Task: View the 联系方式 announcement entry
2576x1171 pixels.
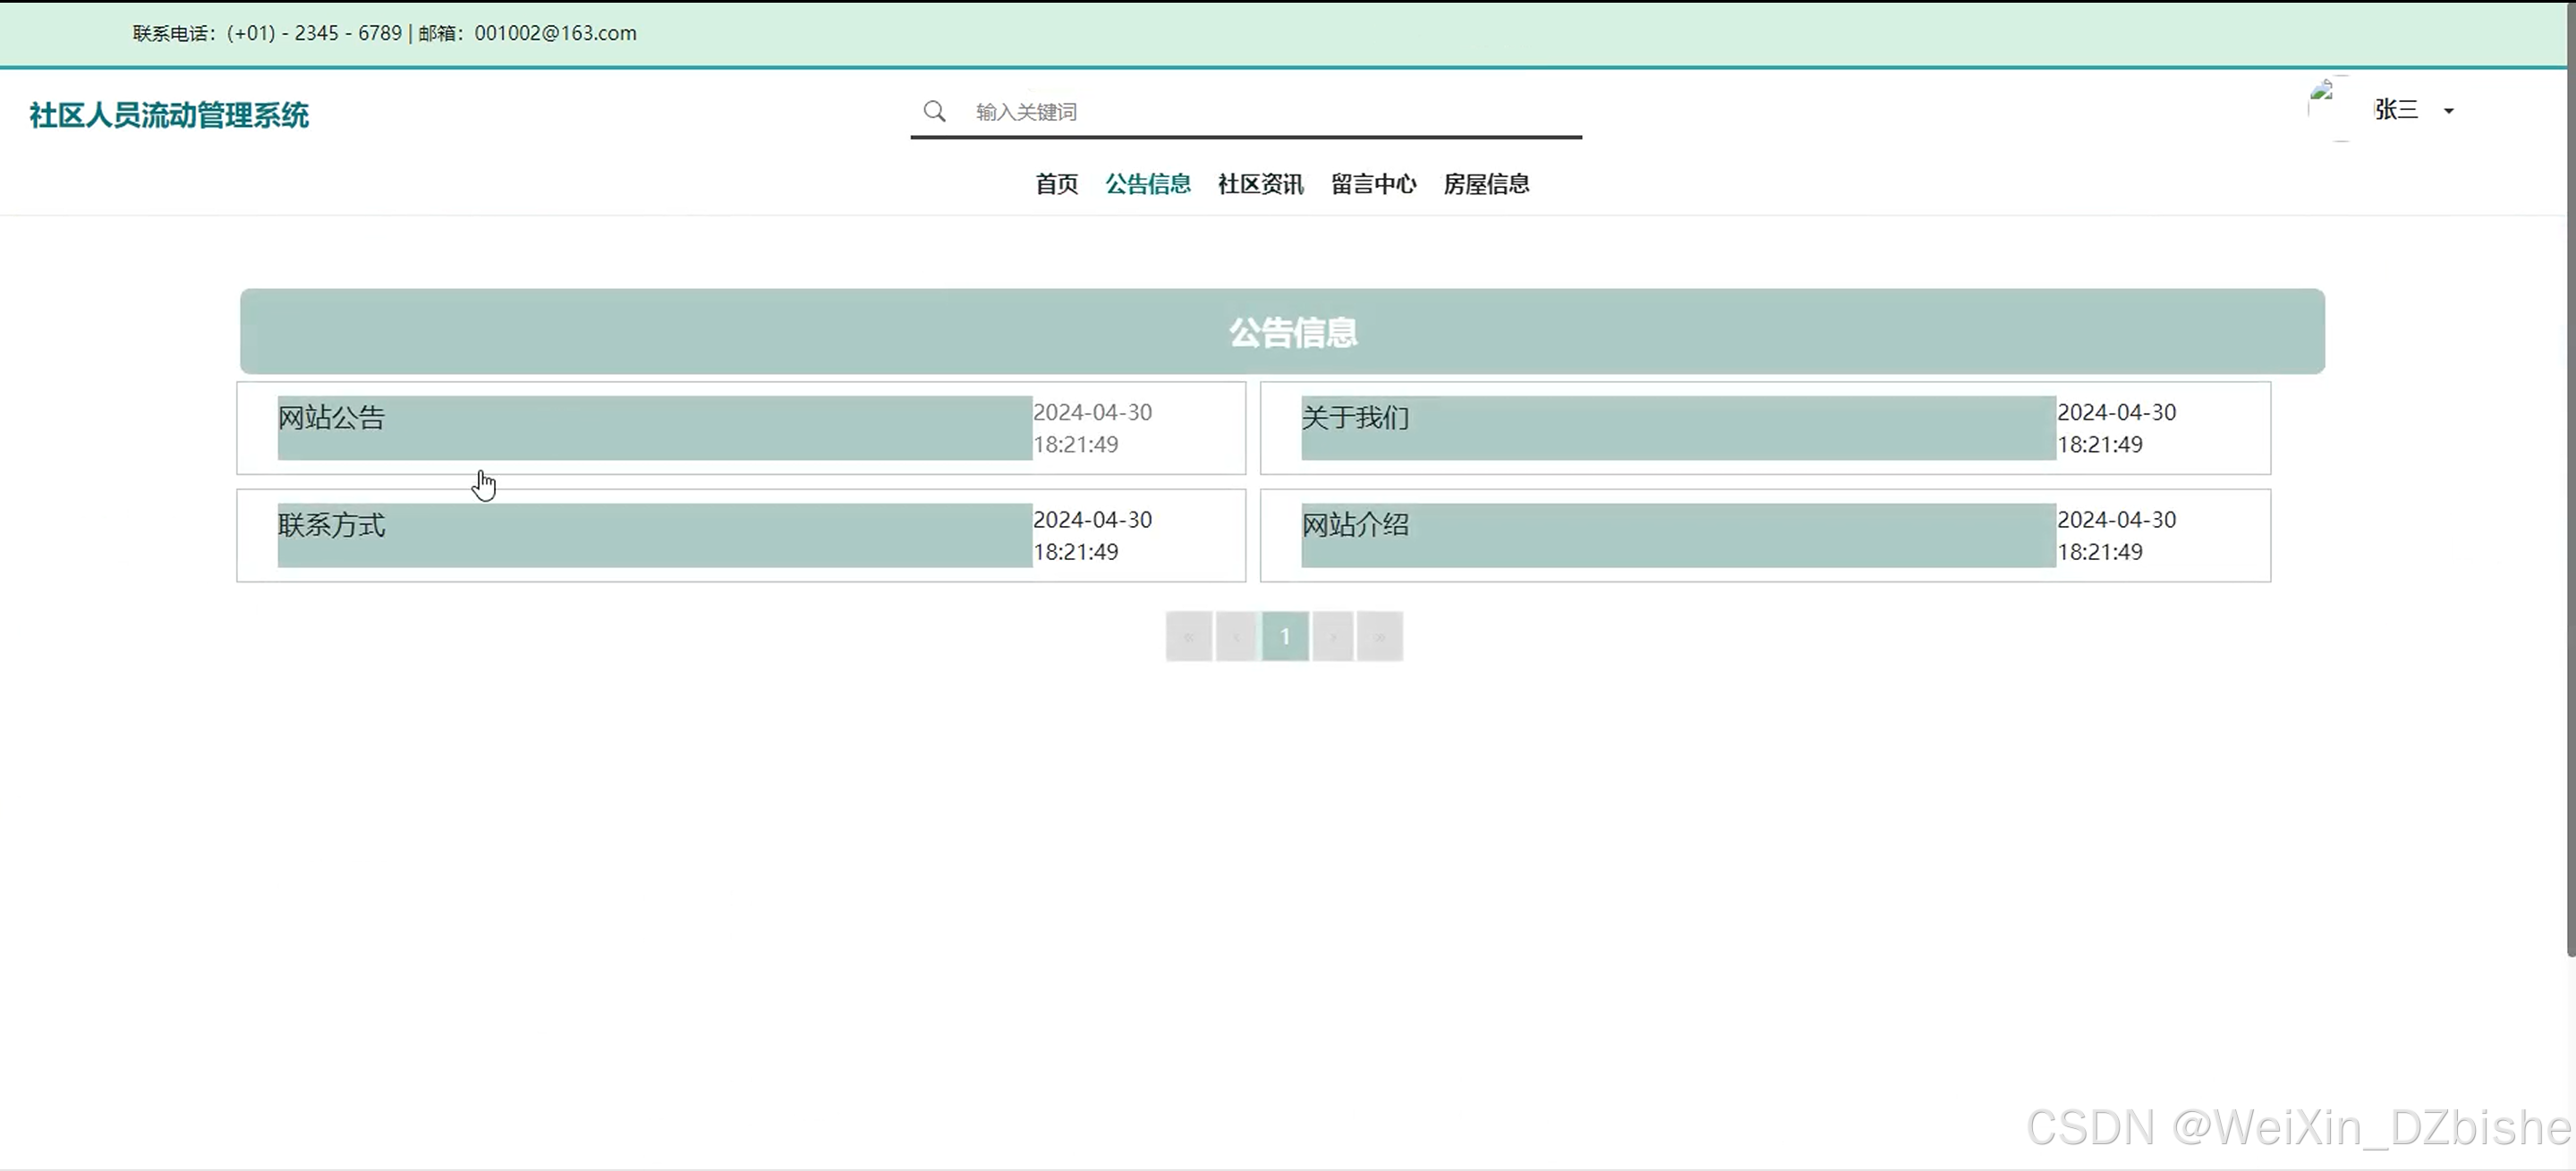Action: 332,525
